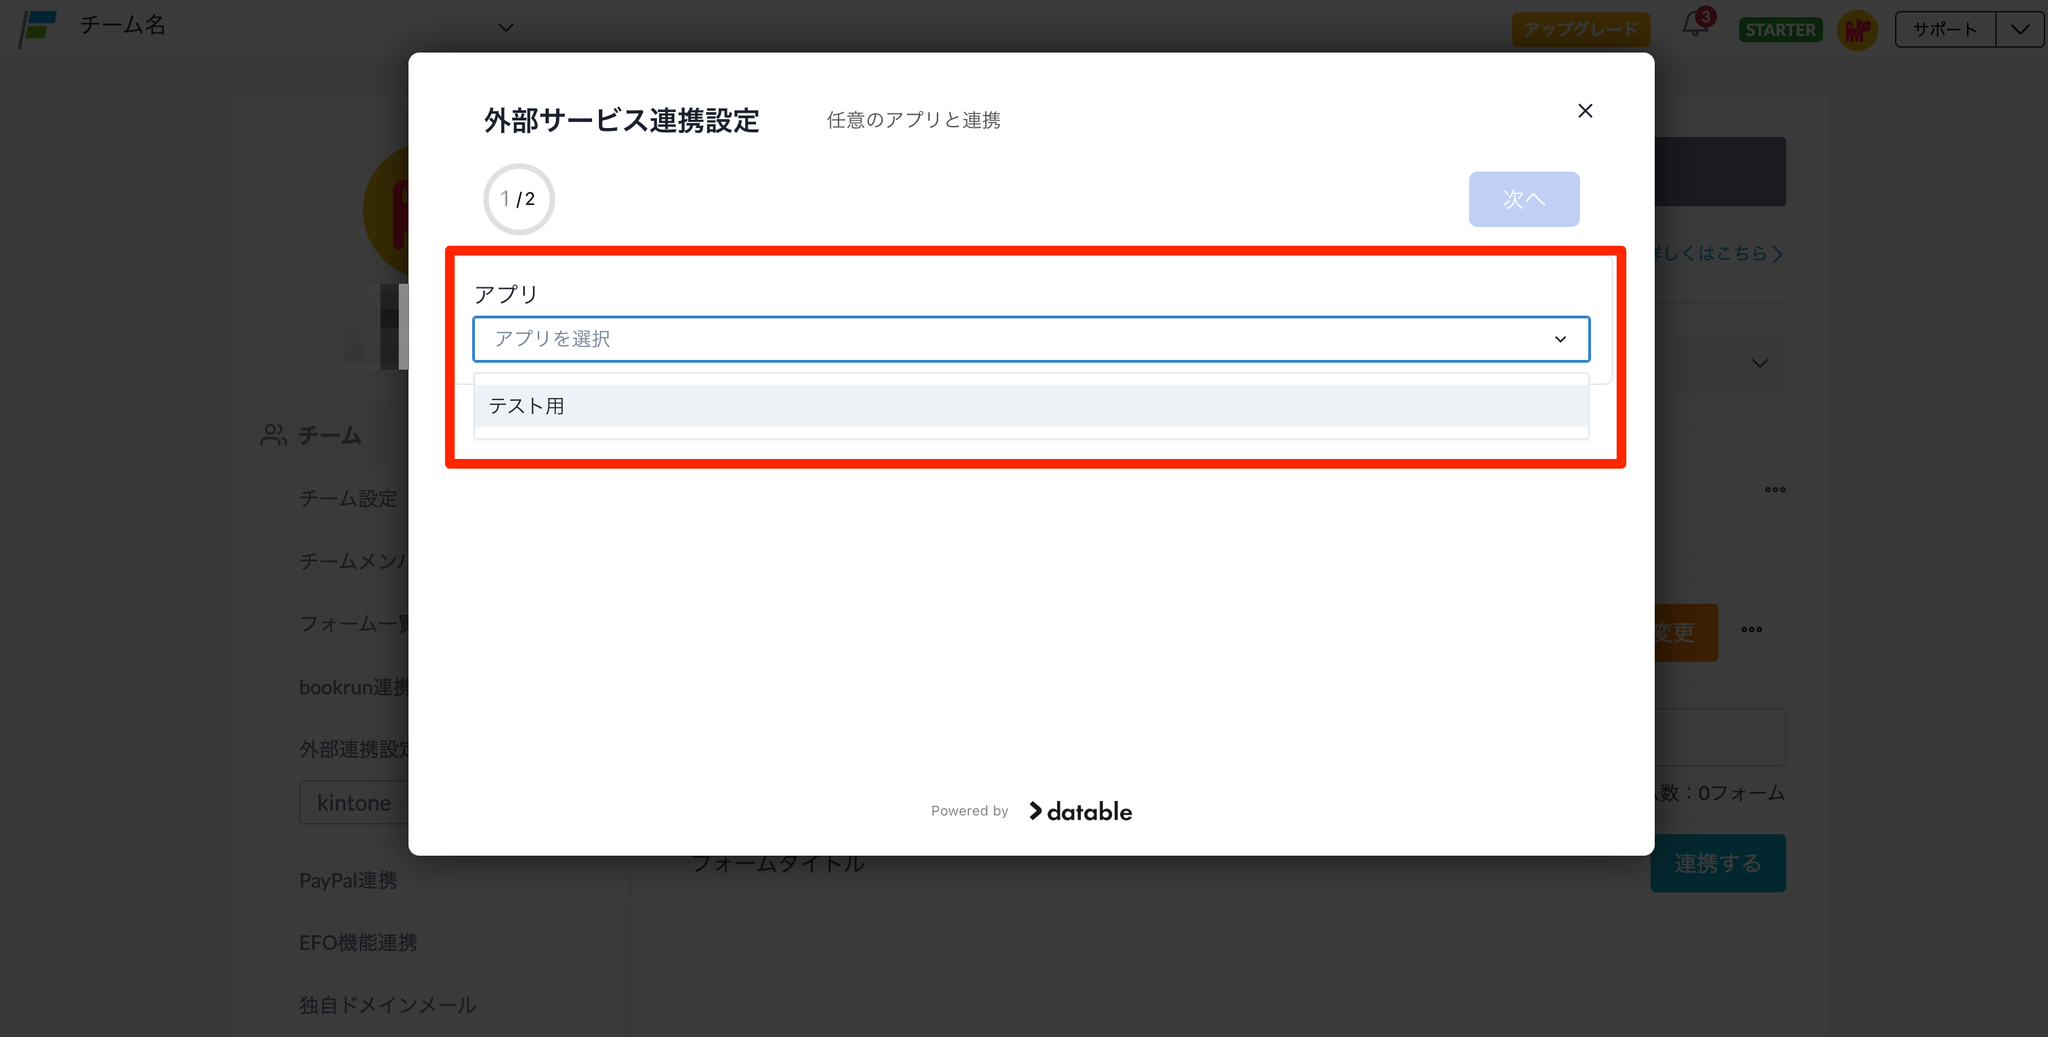Select the テスト用 app option

click(x=1031, y=406)
